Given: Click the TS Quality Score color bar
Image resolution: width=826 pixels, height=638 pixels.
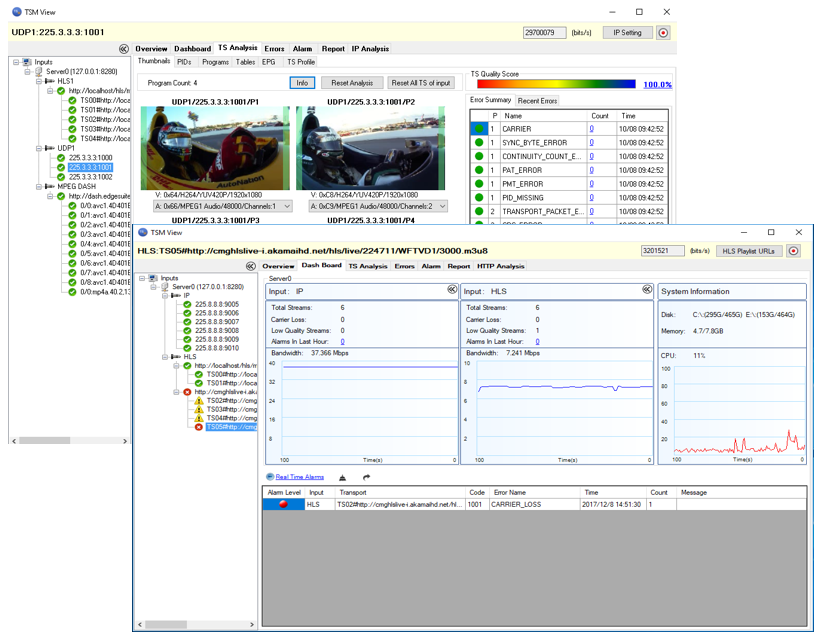Looking at the screenshot, I should coord(554,85).
